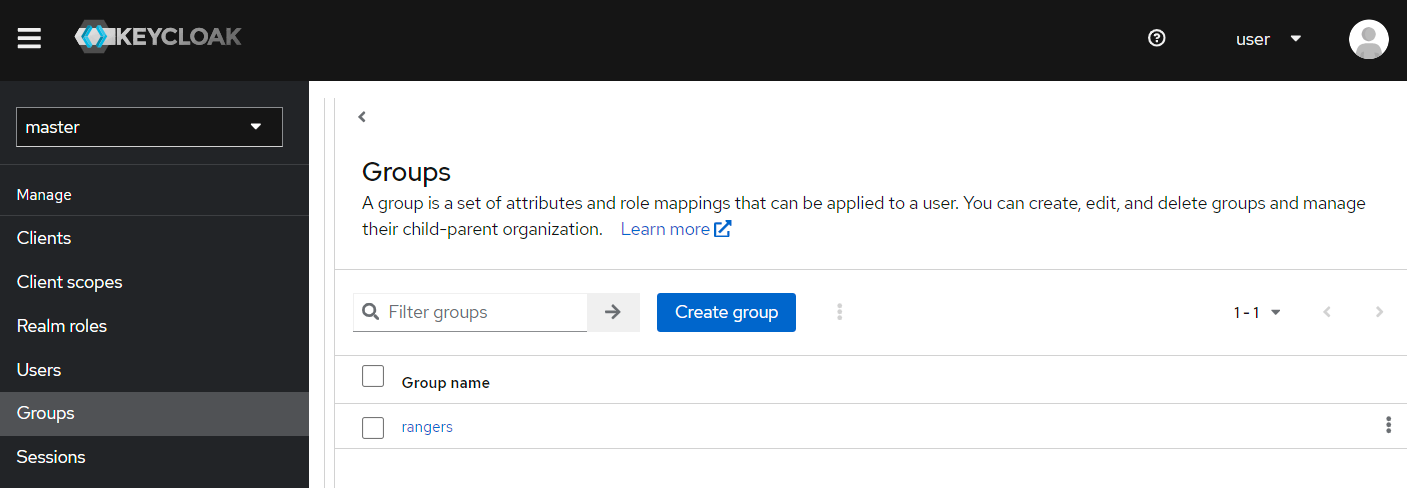
Task: Check the rangers group checkbox
Action: pyautogui.click(x=373, y=428)
